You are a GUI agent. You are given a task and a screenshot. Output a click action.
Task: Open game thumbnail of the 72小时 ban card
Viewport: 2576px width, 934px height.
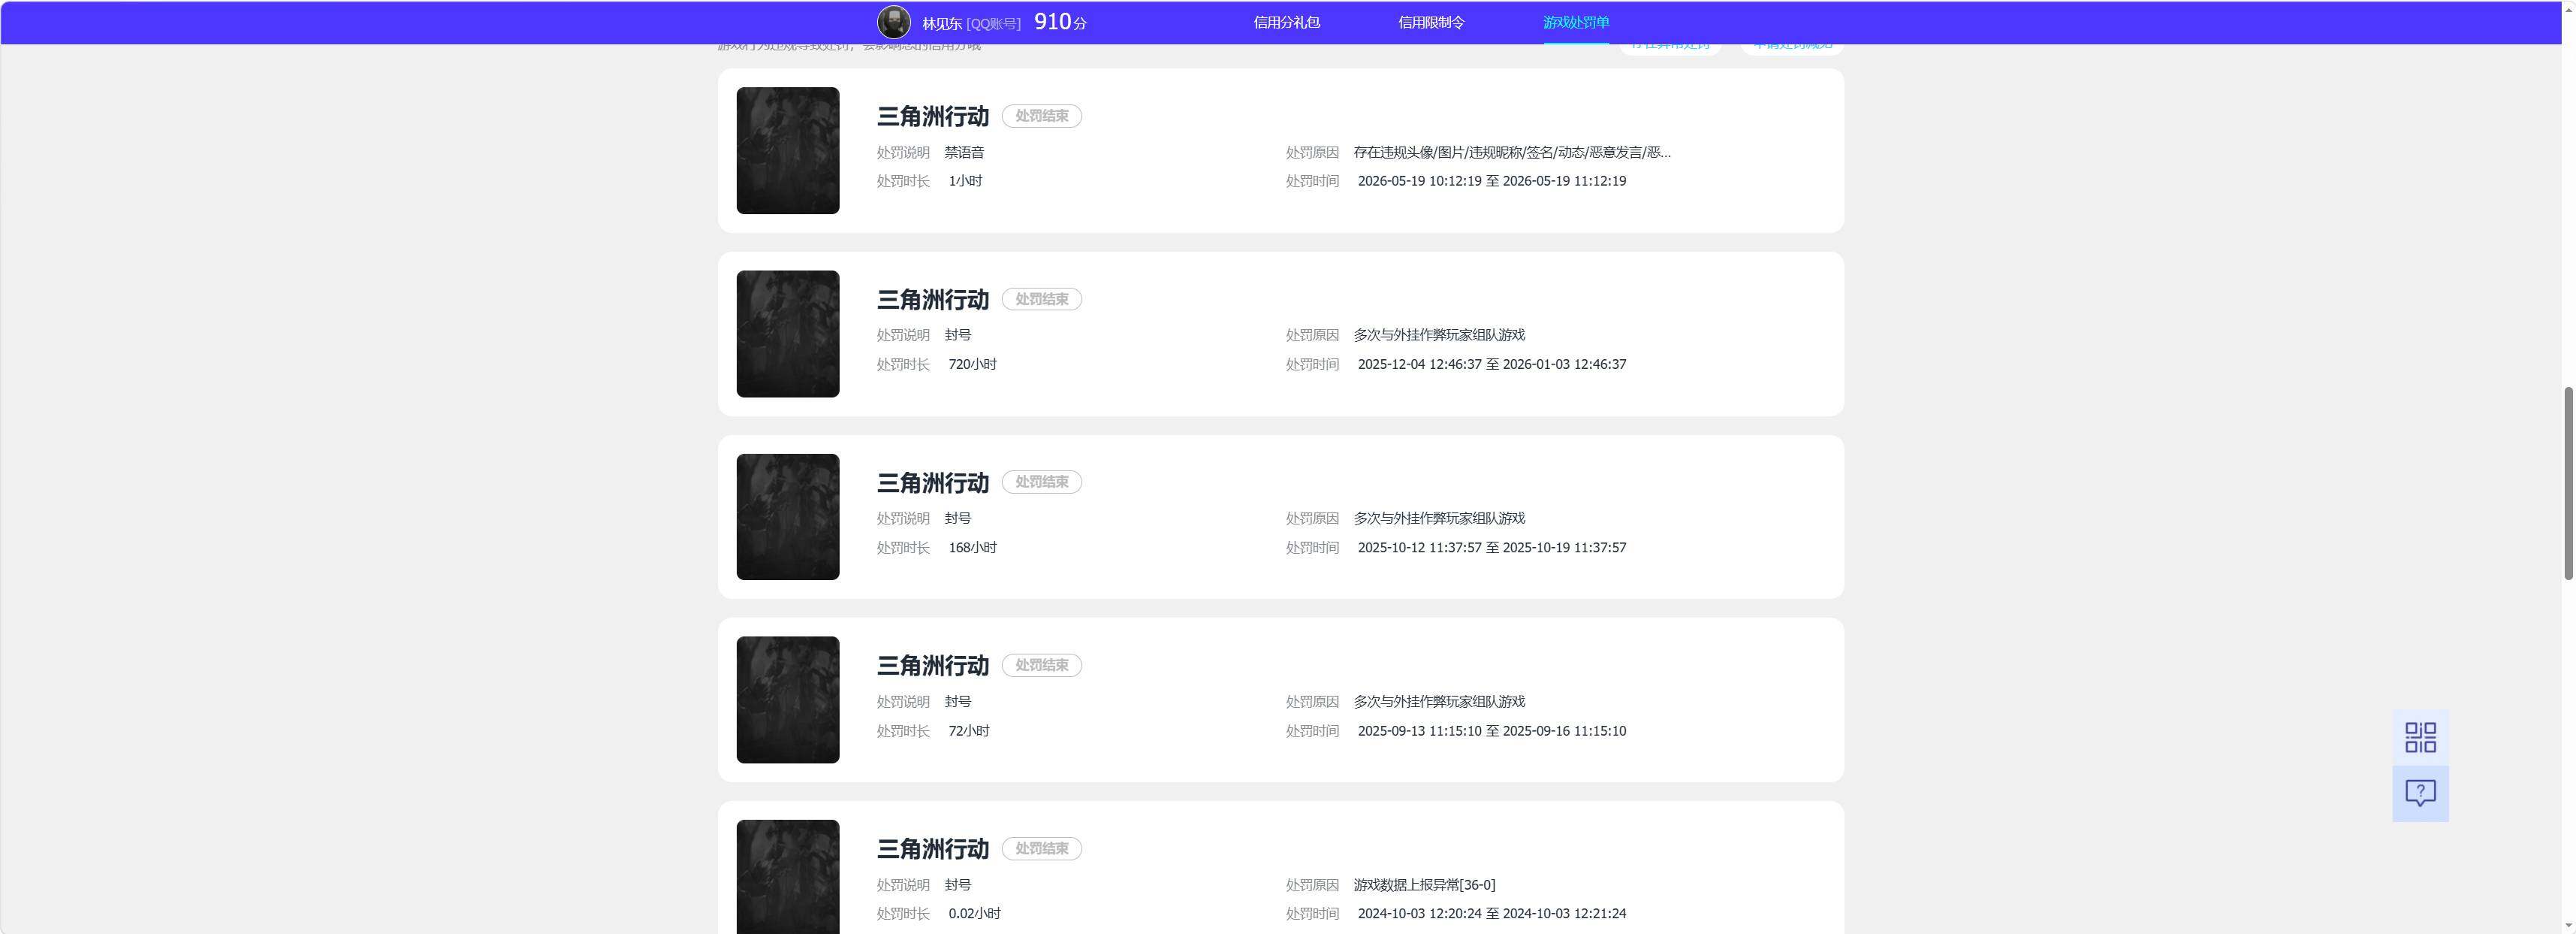(x=788, y=700)
